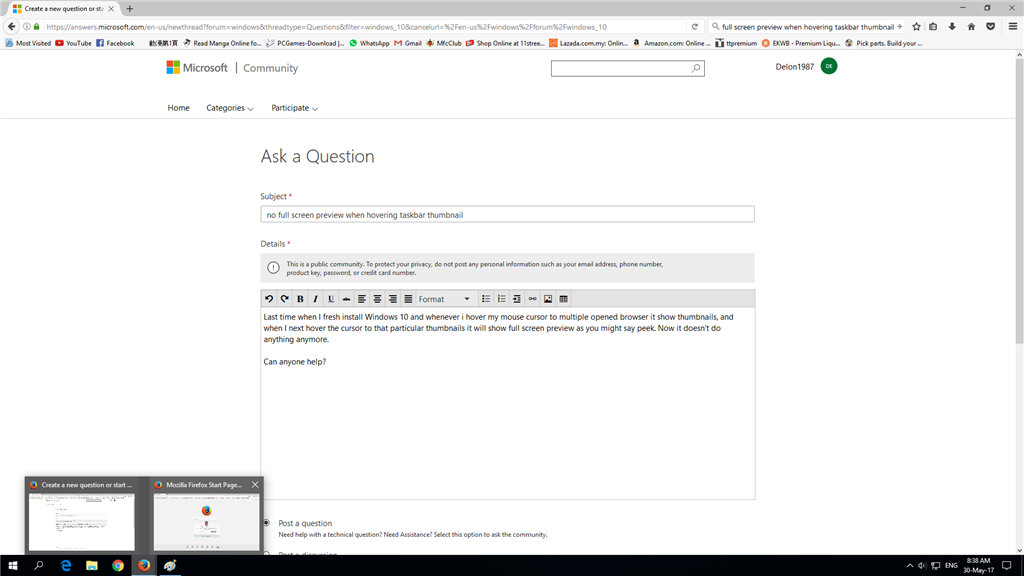The height and width of the screenshot is (576, 1024).
Task: Insert a hyperlink from the toolbar
Action: point(532,299)
